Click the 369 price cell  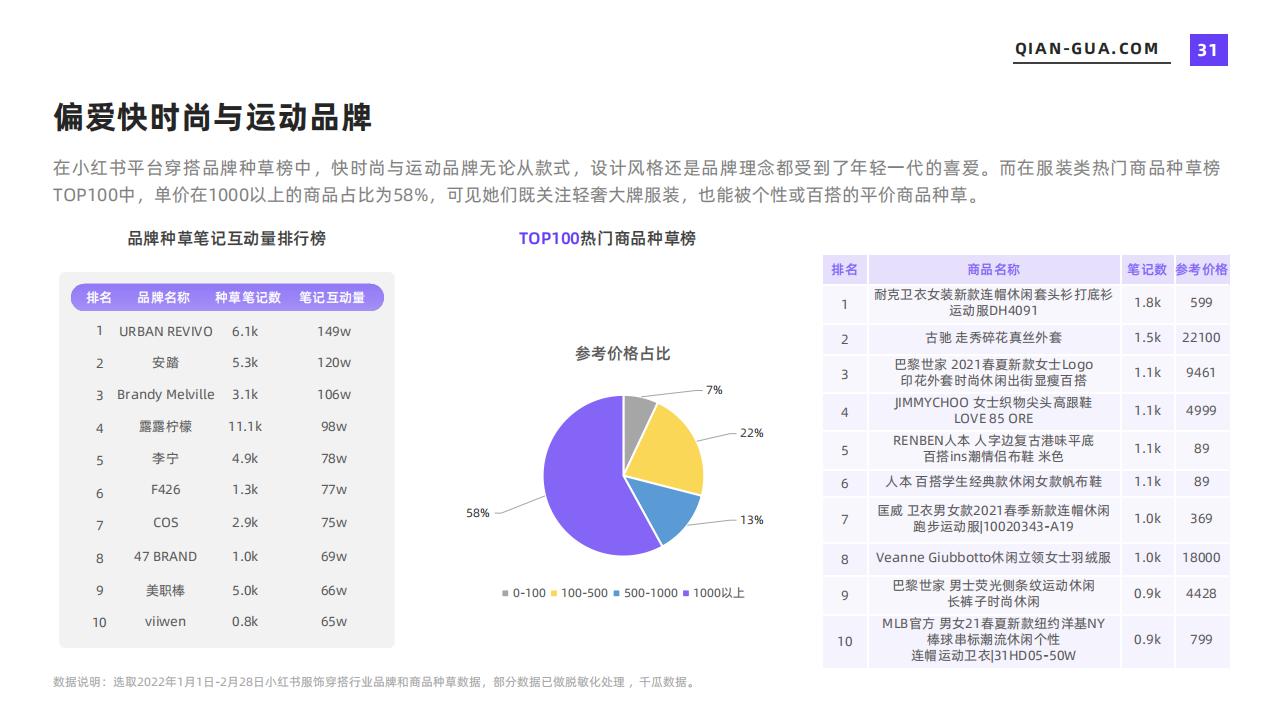pos(1201,518)
